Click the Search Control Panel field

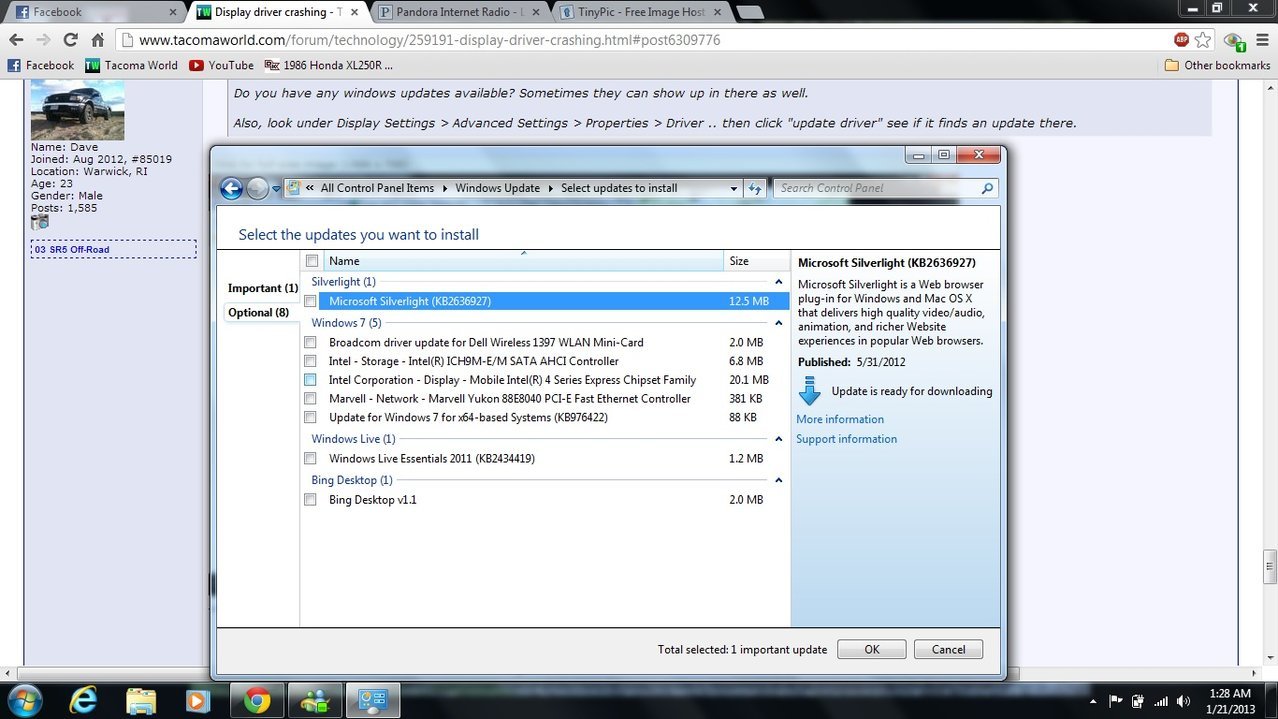tap(885, 188)
